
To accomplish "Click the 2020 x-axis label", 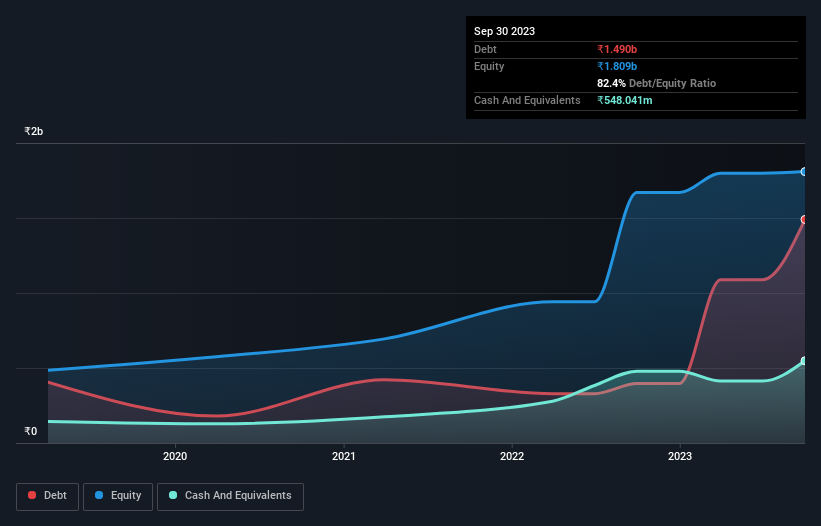I will [175, 456].
